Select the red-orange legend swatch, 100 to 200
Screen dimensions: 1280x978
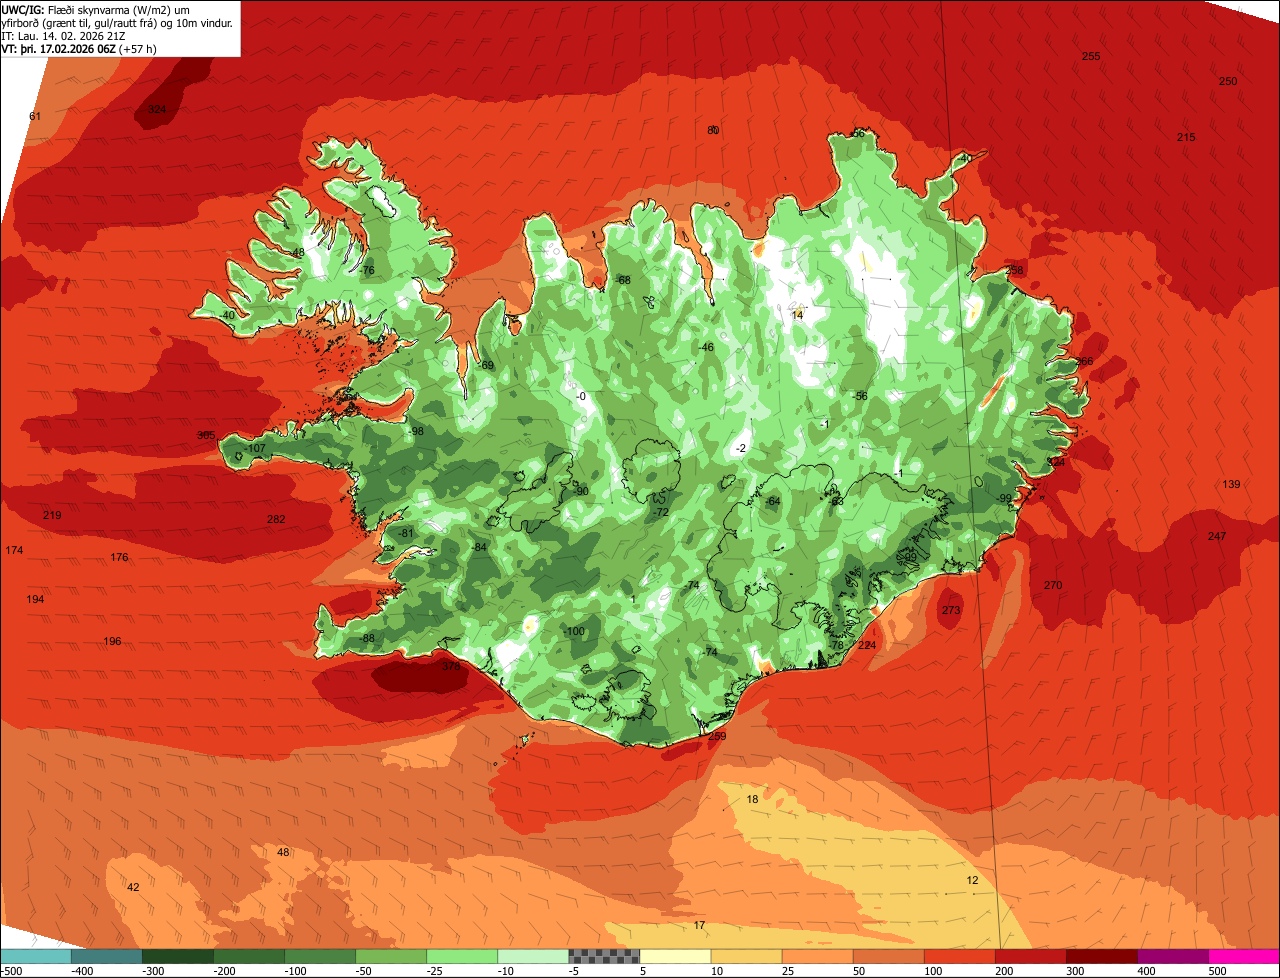(x=959, y=957)
